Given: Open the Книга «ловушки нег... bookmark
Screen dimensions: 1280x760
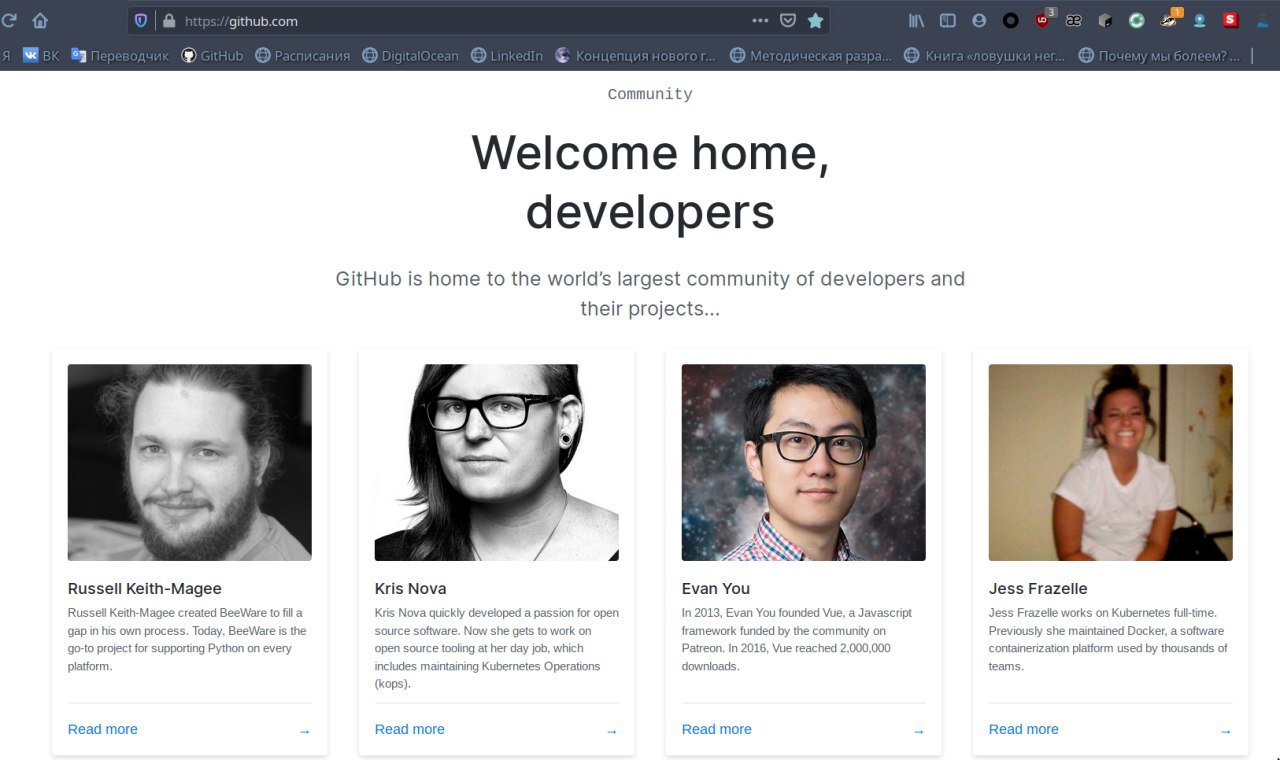Looking at the screenshot, I should pyautogui.click(x=985, y=56).
